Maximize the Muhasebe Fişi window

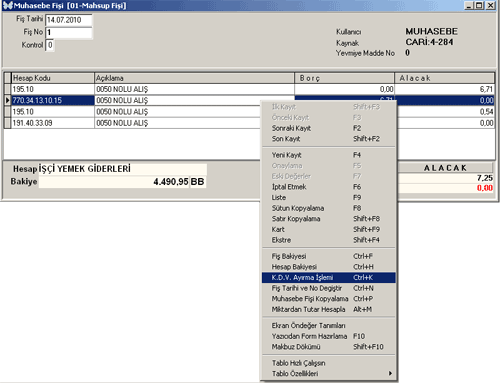[479, 5]
